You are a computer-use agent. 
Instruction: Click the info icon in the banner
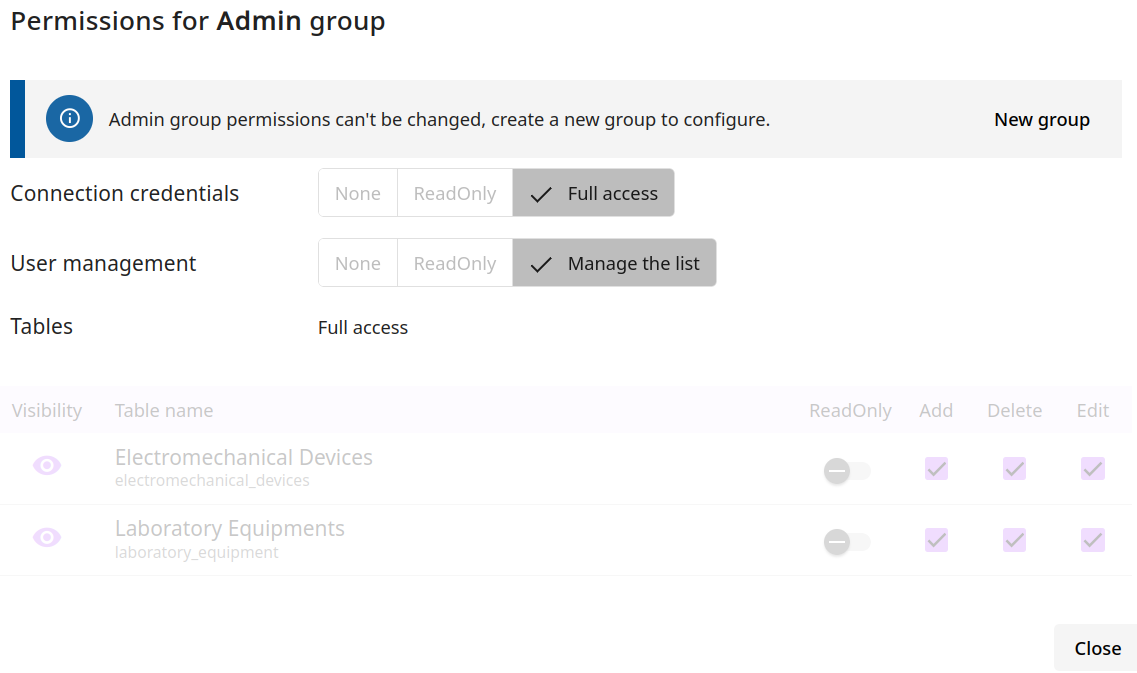coord(69,119)
